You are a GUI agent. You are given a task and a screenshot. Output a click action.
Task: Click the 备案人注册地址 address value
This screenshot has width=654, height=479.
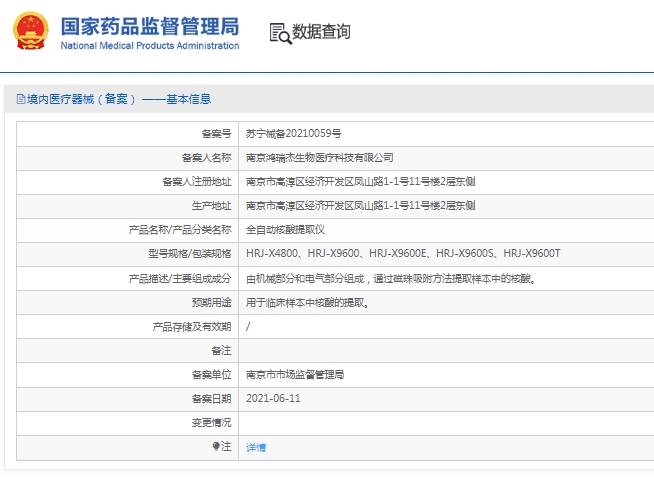(x=360, y=182)
